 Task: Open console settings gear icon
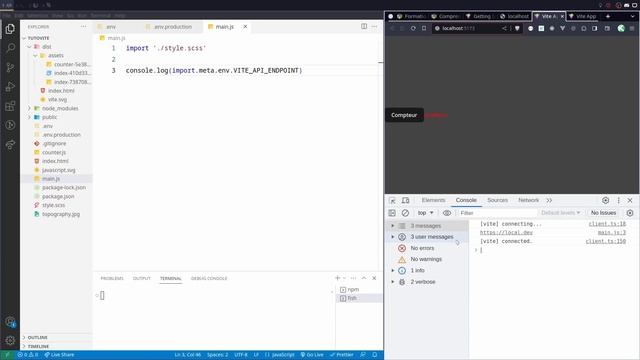[630, 213]
